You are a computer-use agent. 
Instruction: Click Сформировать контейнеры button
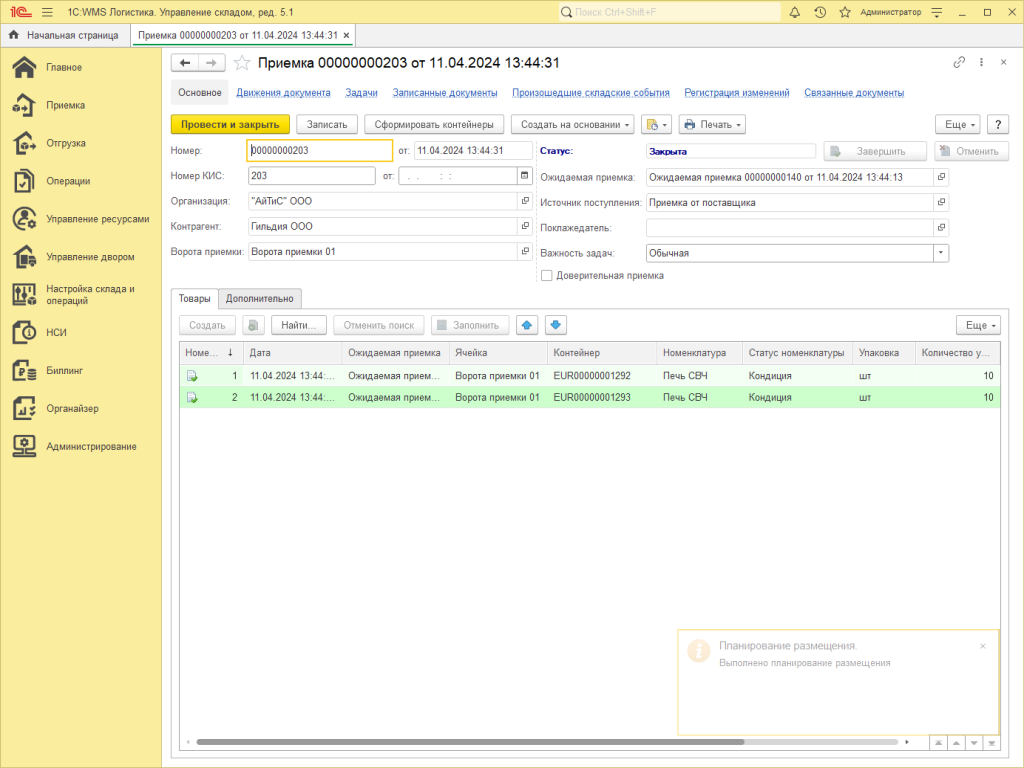pos(433,125)
